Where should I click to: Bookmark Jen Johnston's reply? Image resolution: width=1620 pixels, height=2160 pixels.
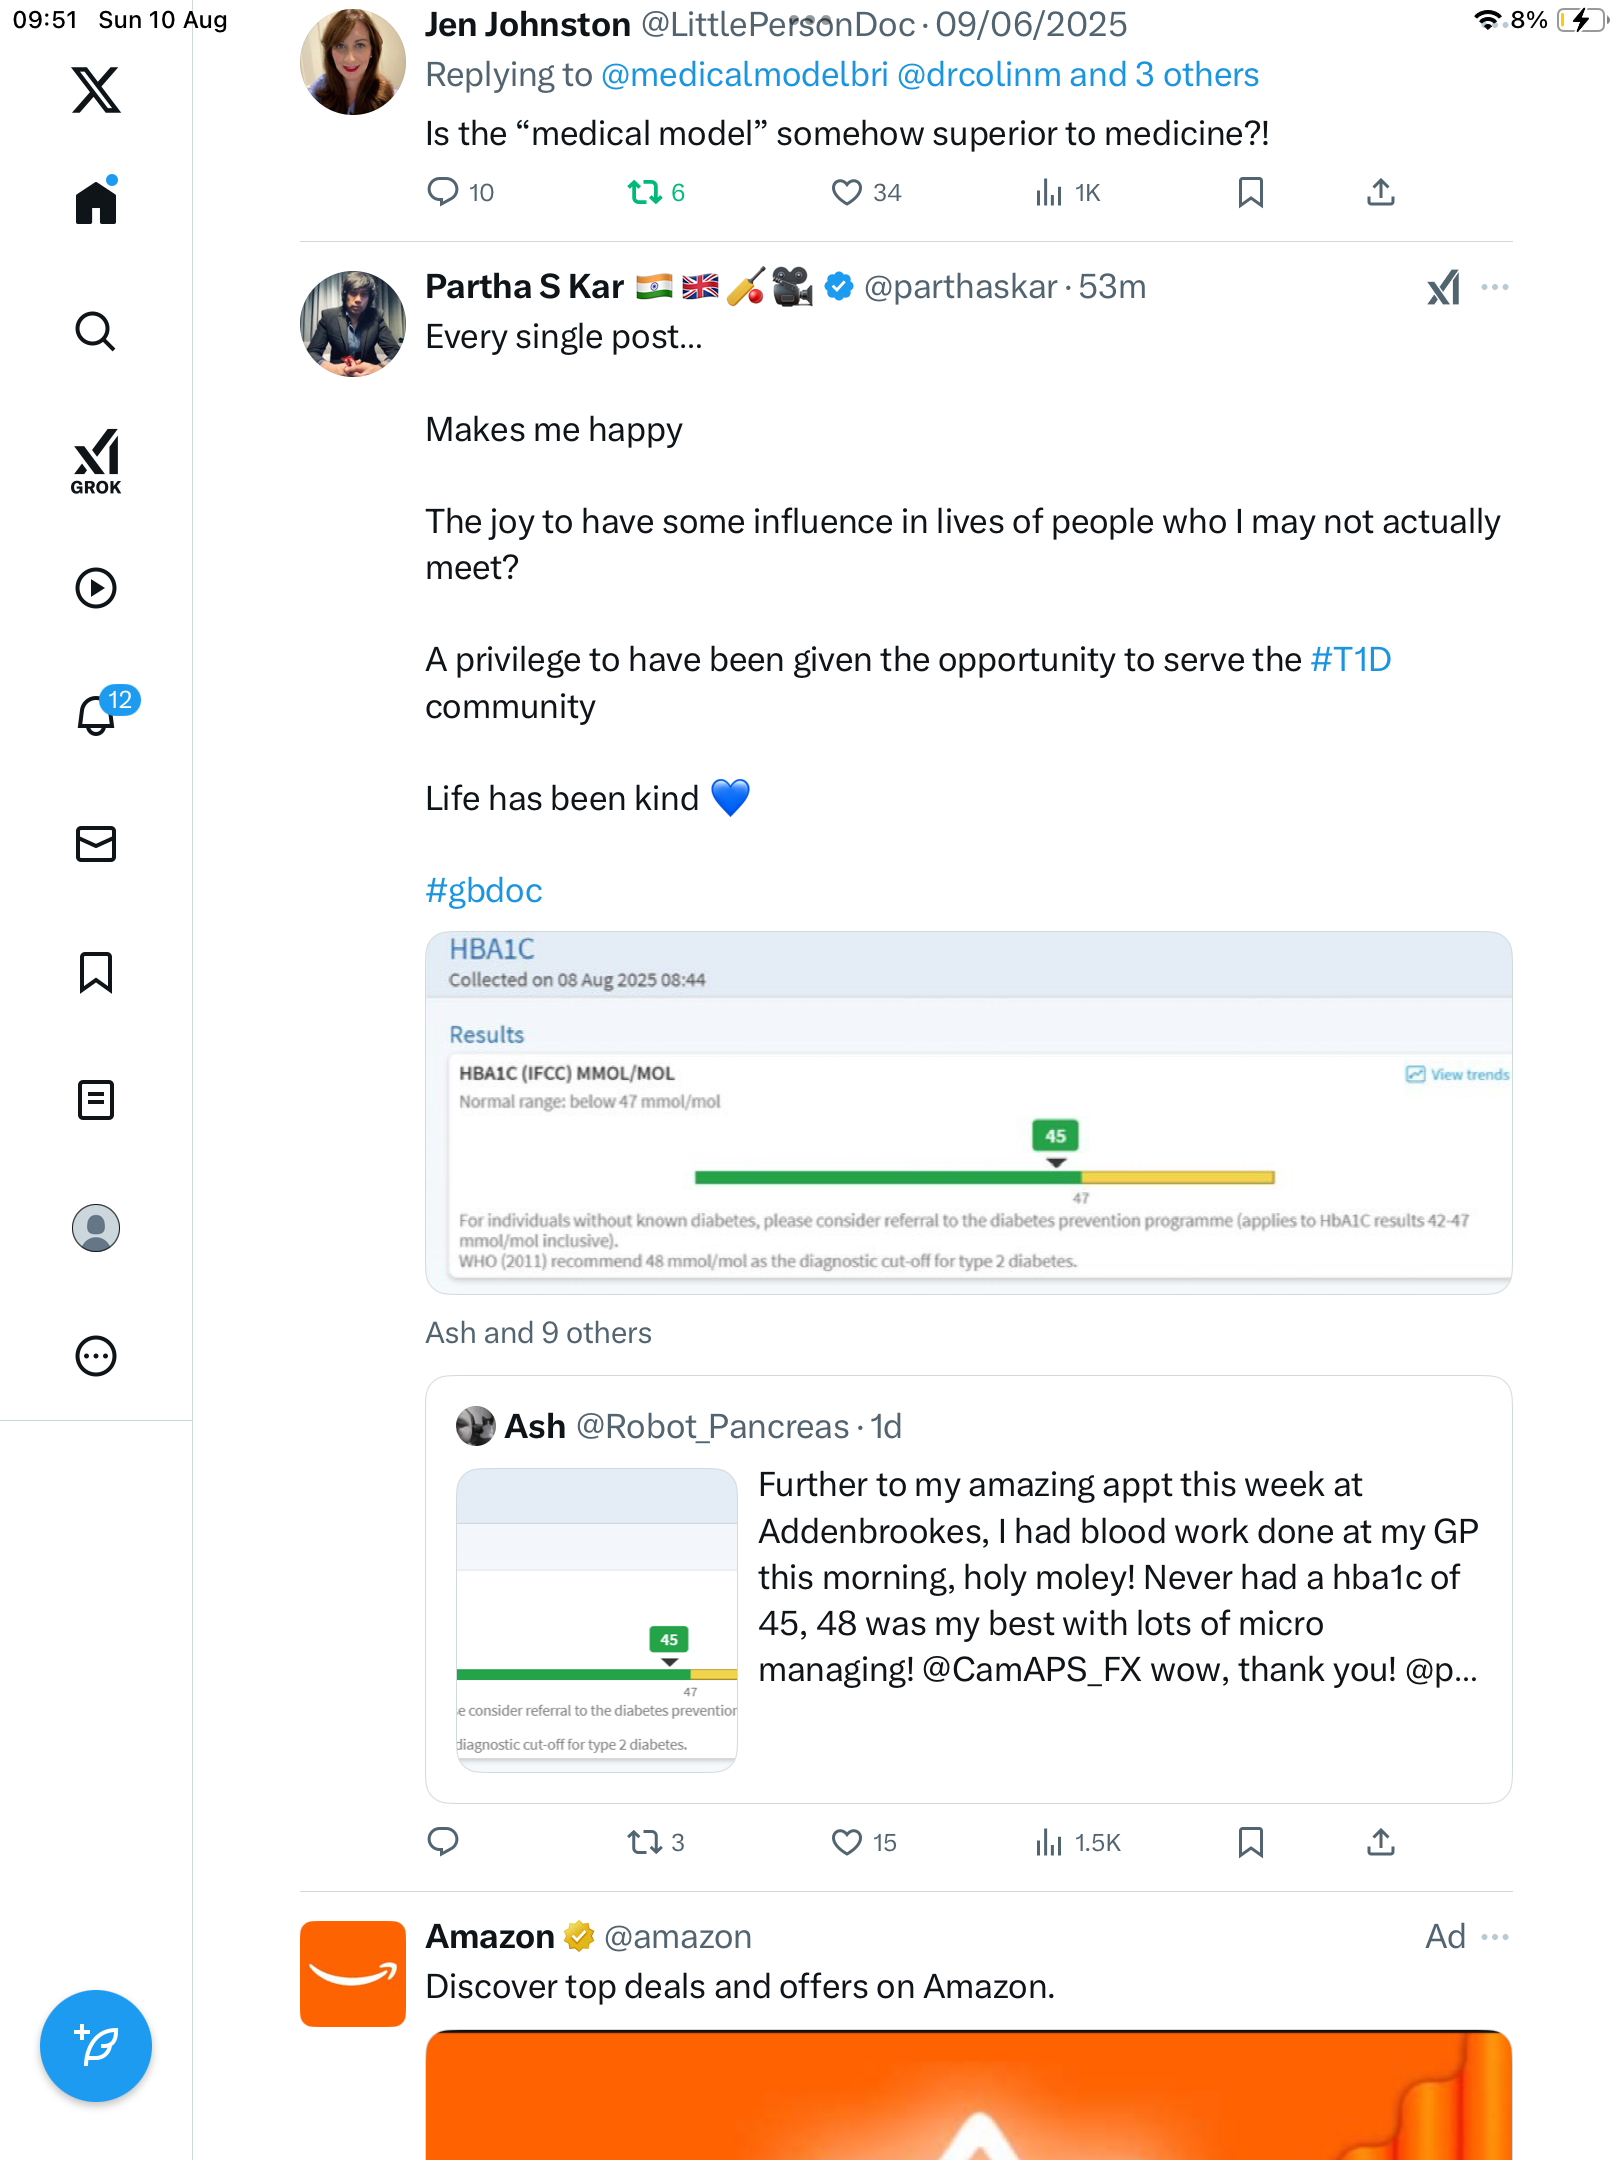(x=1250, y=192)
